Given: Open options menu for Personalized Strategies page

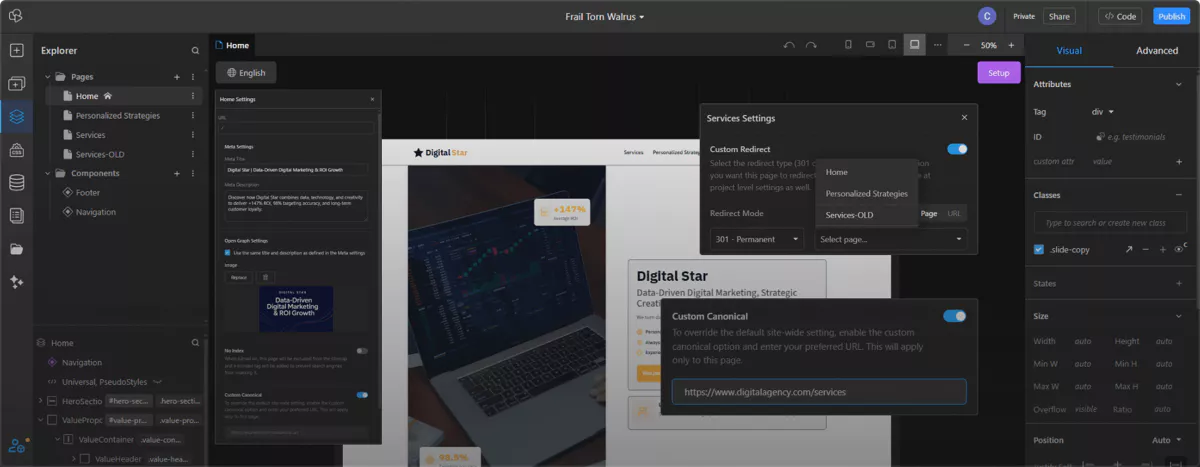Looking at the screenshot, I should (x=193, y=115).
